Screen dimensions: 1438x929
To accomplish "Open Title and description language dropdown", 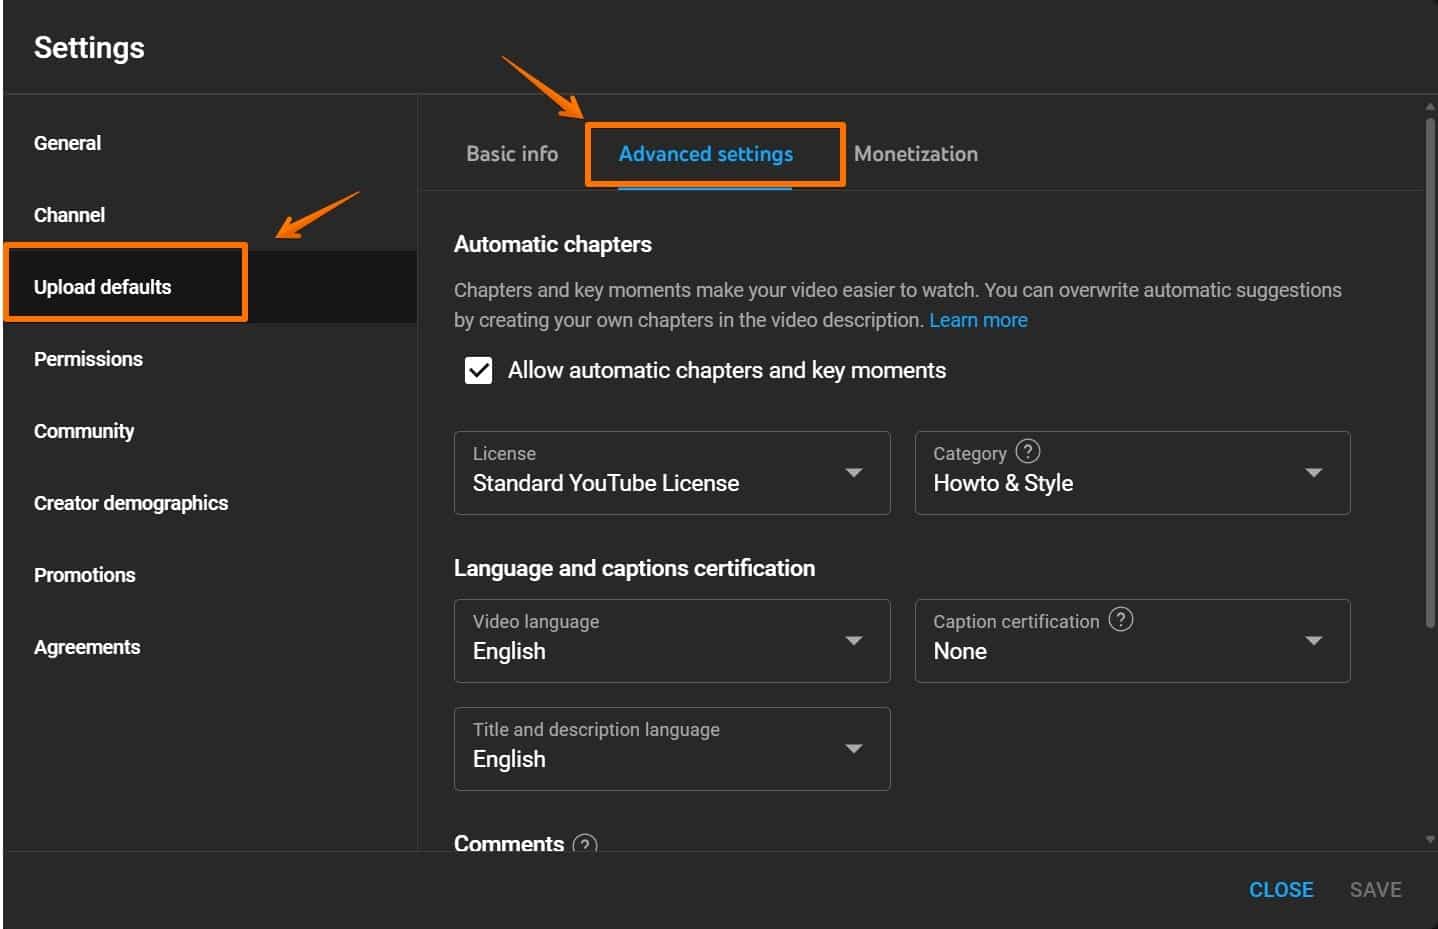I will point(672,749).
